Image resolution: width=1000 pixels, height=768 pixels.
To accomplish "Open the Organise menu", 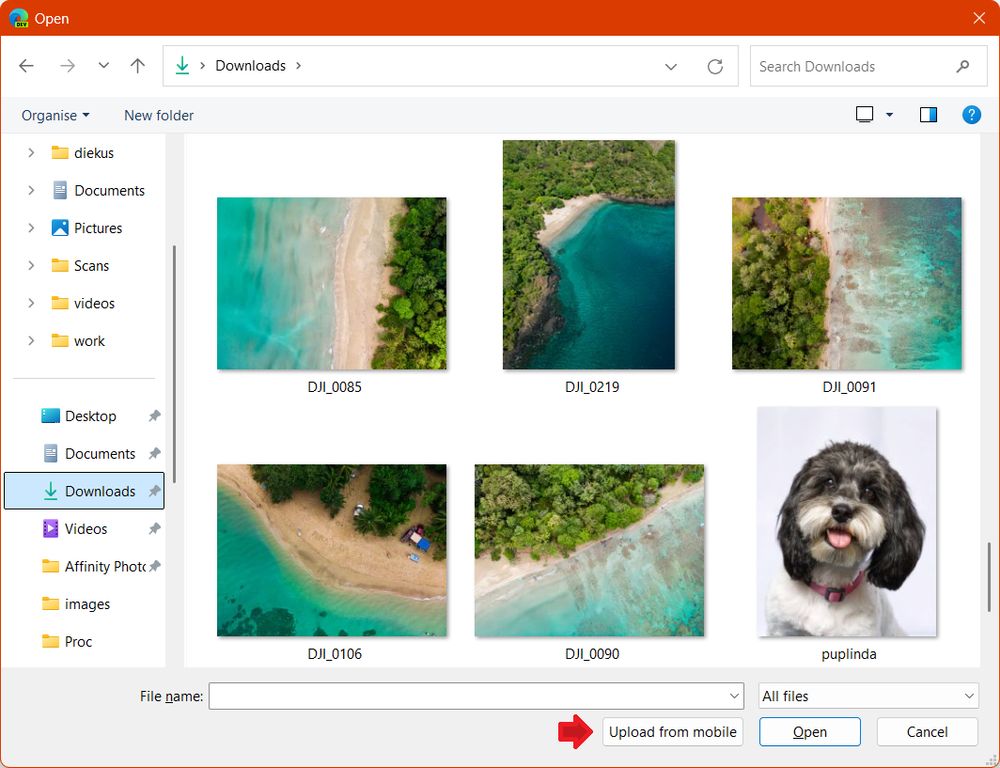I will pyautogui.click(x=55, y=115).
